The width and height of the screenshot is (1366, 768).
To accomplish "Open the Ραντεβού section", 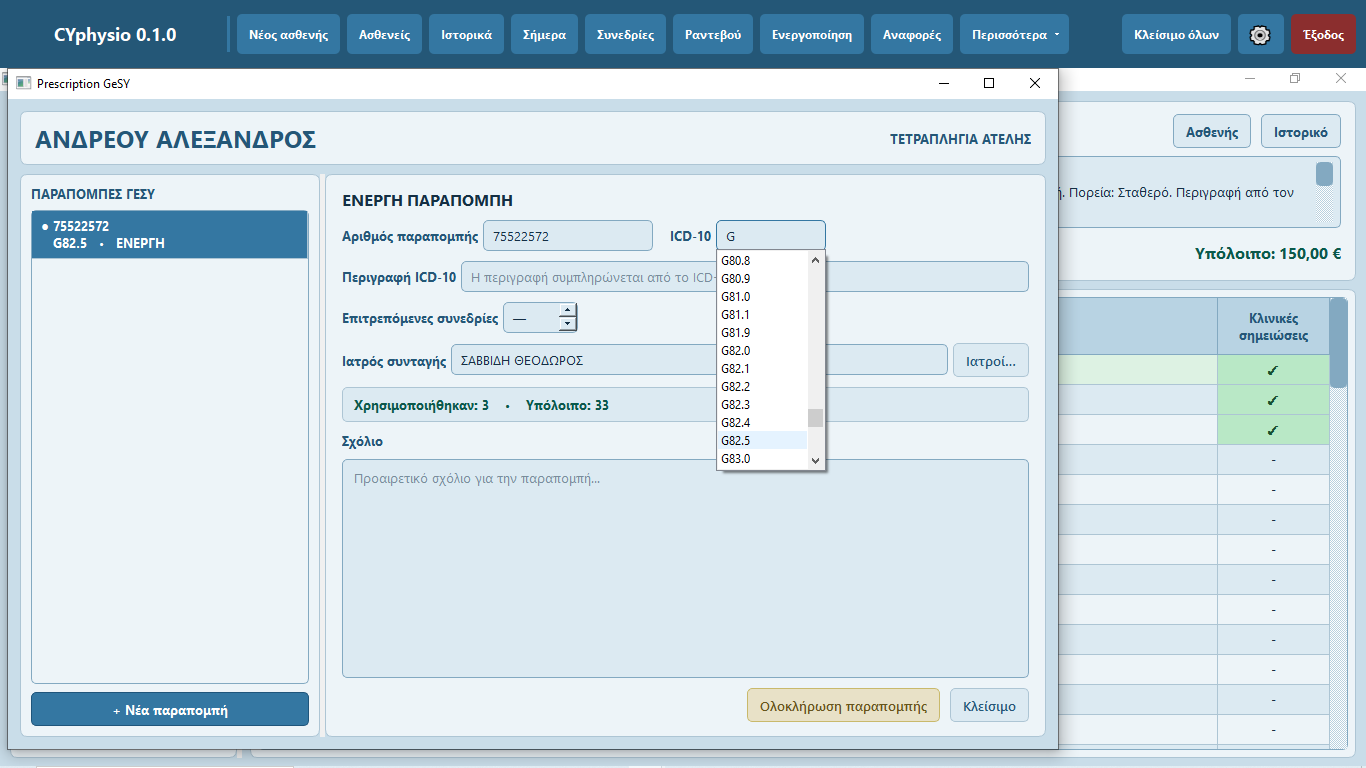I will click(713, 34).
